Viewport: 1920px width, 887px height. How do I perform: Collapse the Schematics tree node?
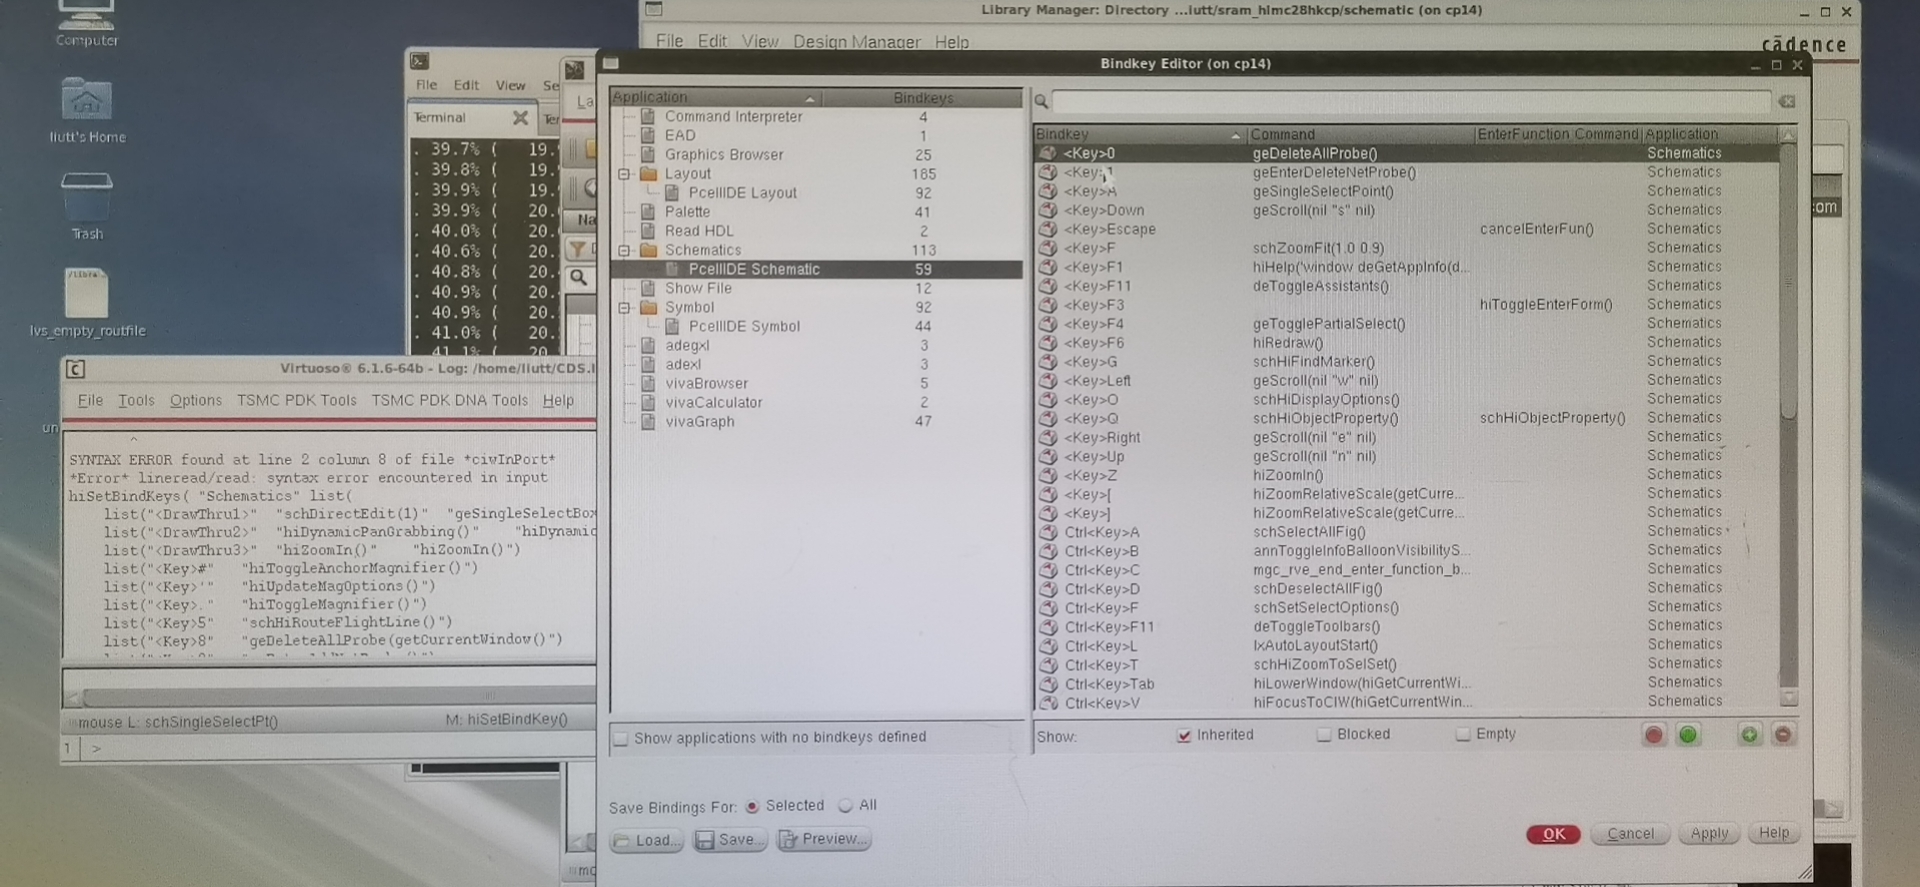click(x=624, y=250)
